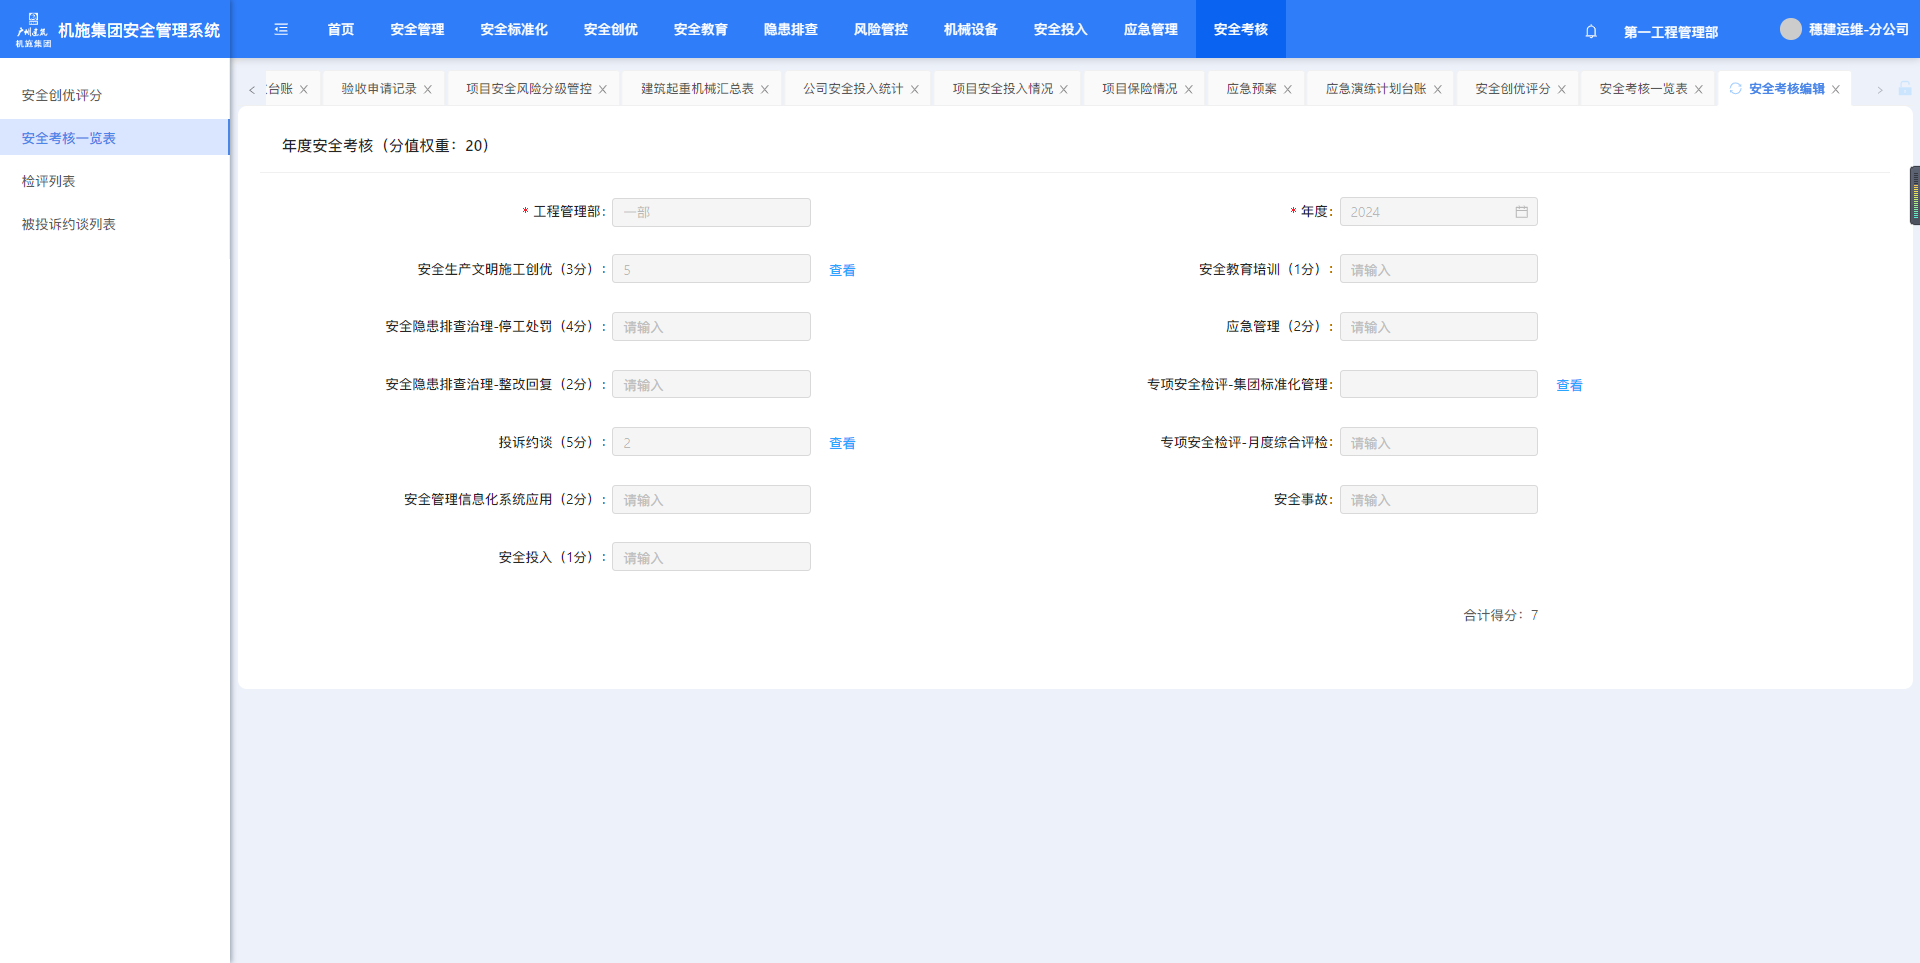Screen dimensions: 1920x963
Task: Collapse the sidebar with the hamburger icon
Action: (x=281, y=30)
